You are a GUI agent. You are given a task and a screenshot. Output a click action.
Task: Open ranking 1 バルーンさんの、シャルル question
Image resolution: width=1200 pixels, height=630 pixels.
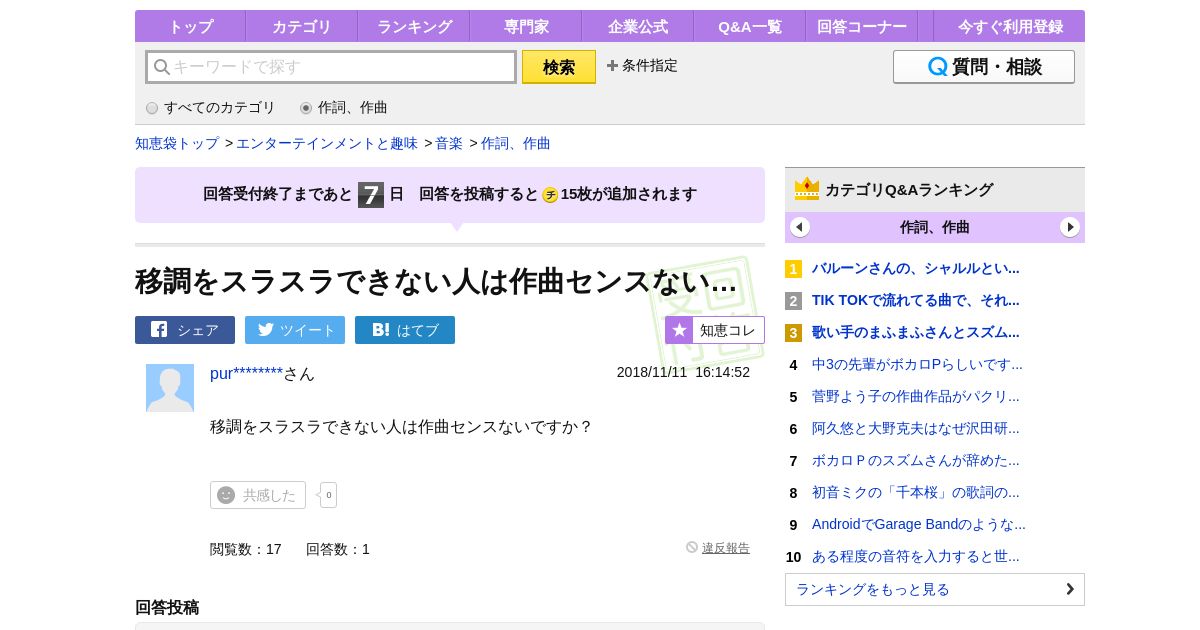click(x=915, y=268)
